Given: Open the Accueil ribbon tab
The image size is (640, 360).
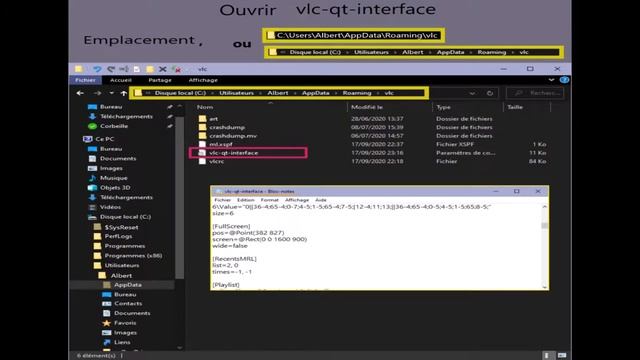Looking at the screenshot, I should (121, 80).
